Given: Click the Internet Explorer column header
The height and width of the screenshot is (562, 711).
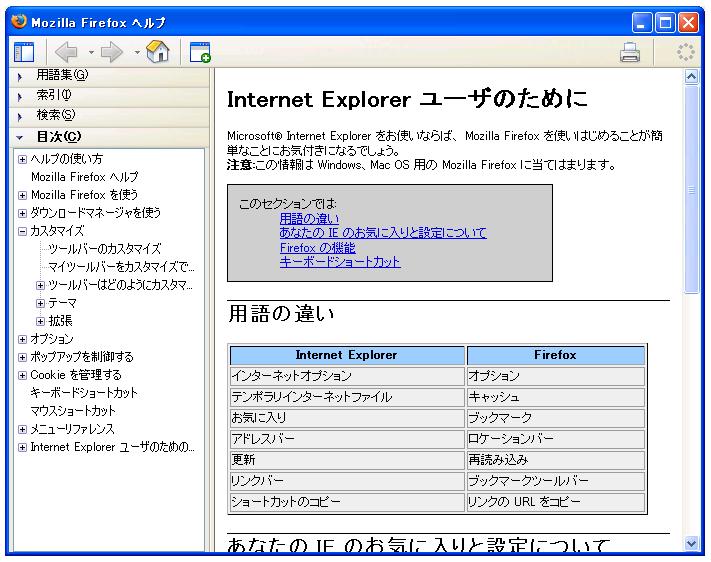Looking at the screenshot, I should [347, 355].
